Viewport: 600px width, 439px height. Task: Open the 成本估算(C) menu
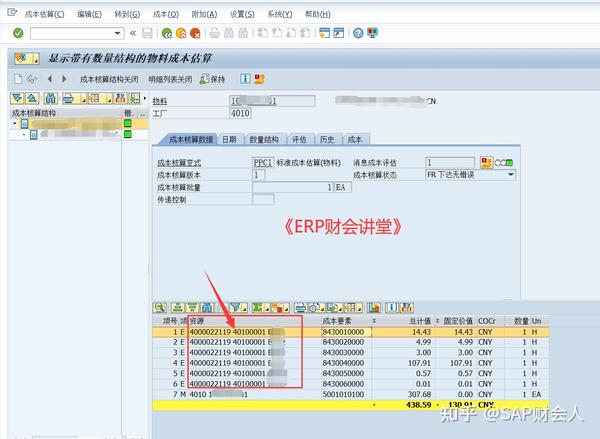pyautogui.click(x=44, y=14)
